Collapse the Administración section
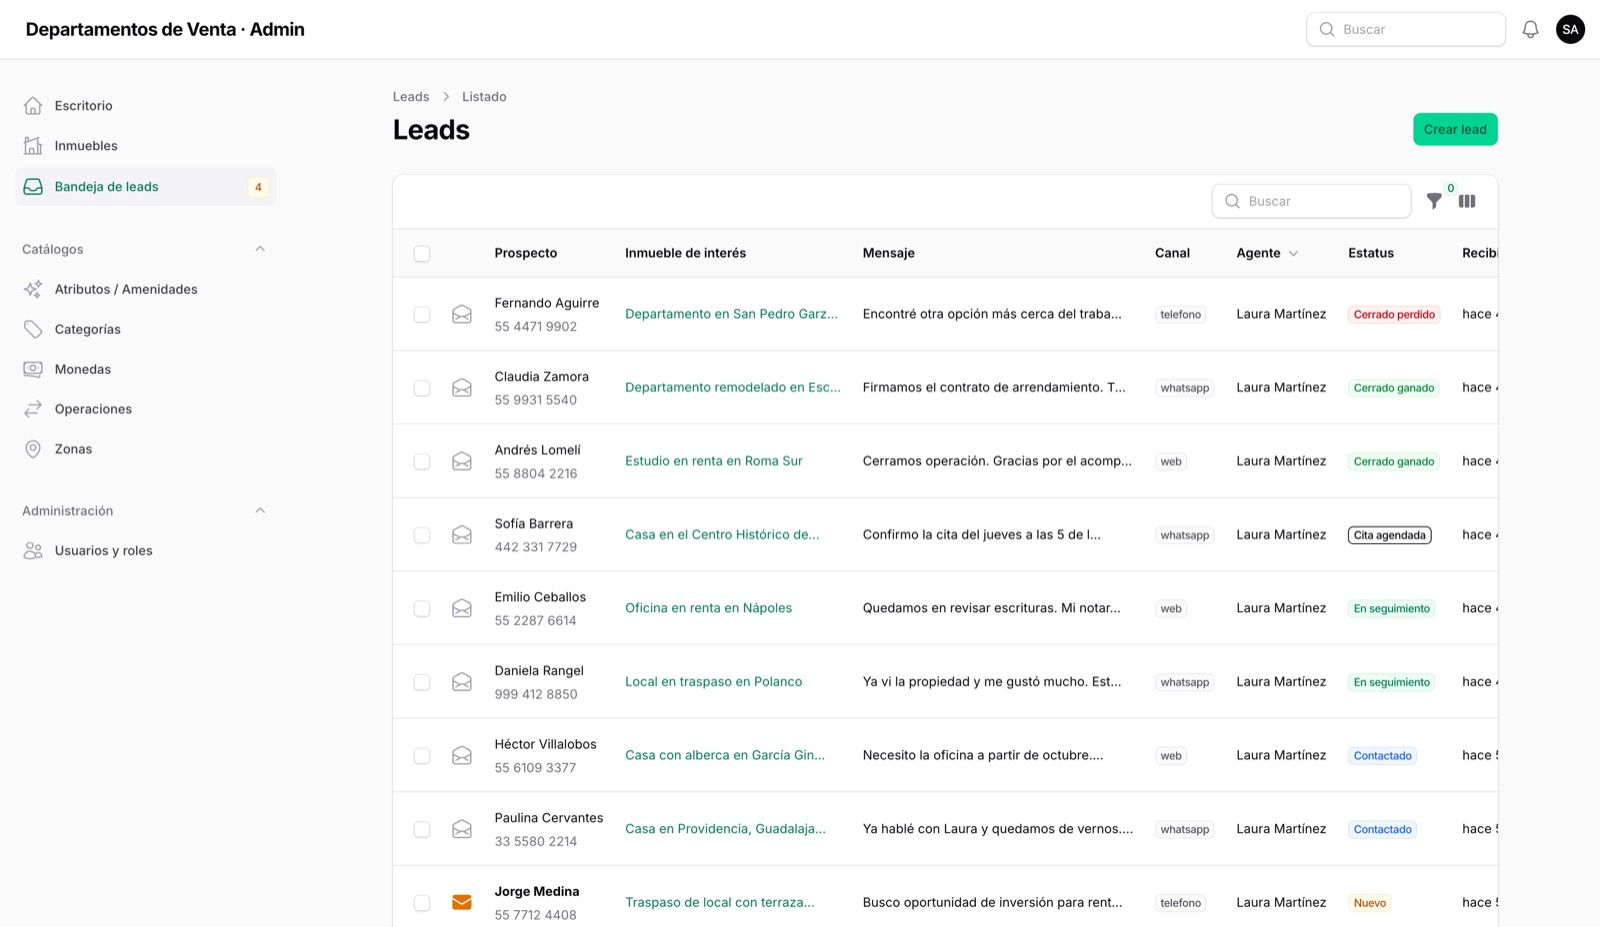 [x=260, y=510]
